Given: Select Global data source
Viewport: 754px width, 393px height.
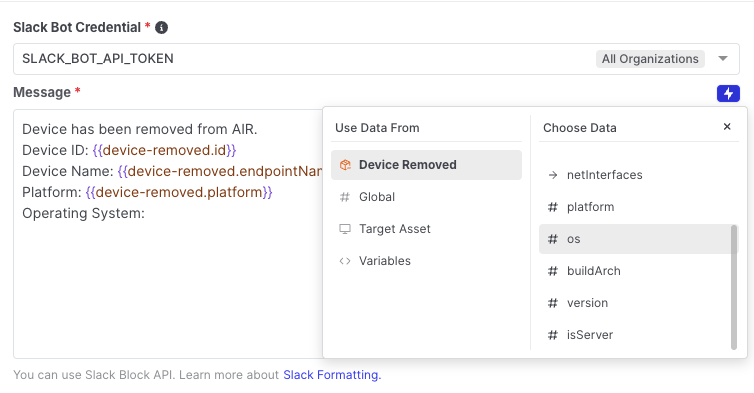Looking at the screenshot, I should point(426,197).
